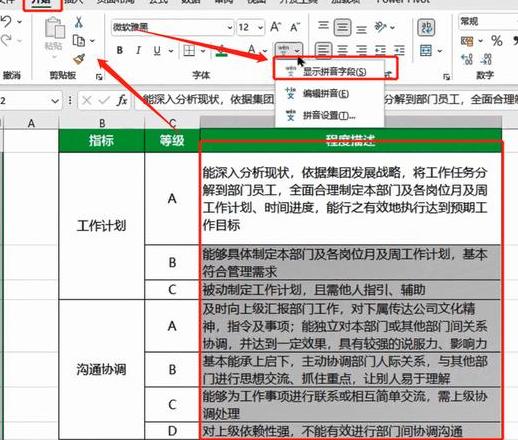Expand the merge cells arrow
This screenshot has width=518, height=440.
(440, 51)
